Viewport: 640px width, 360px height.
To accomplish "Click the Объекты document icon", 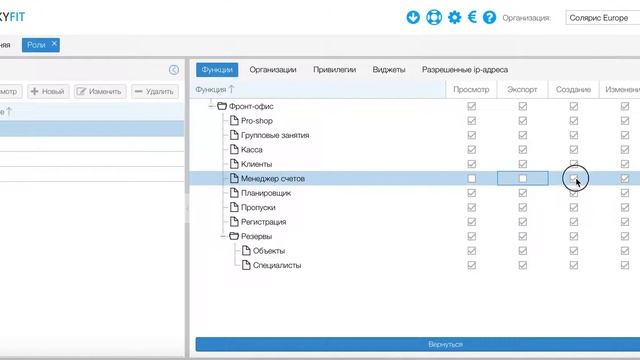I will (246, 251).
